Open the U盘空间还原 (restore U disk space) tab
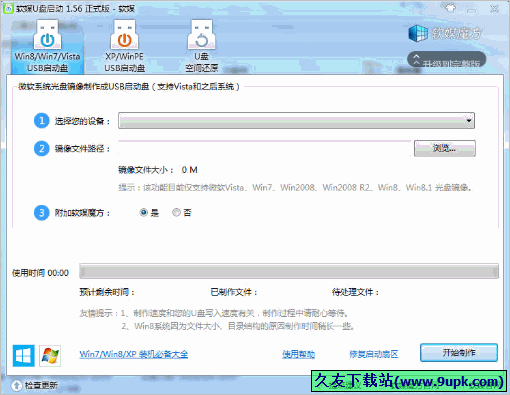 (202, 46)
